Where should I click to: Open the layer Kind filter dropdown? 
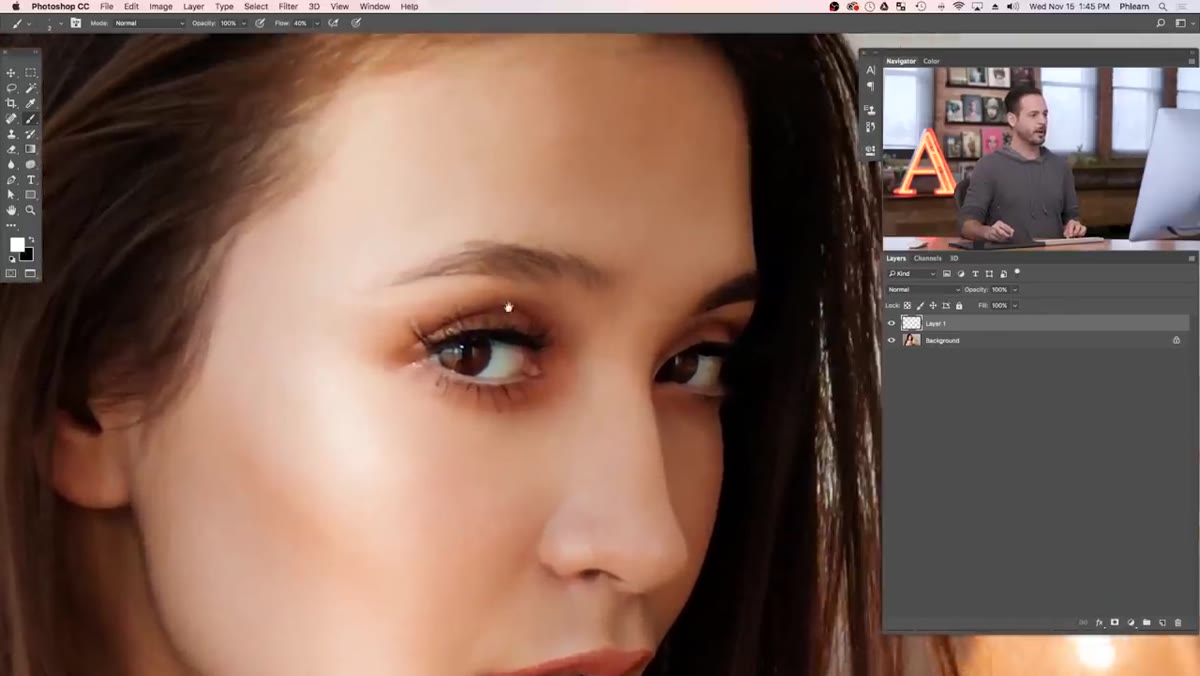(x=912, y=274)
